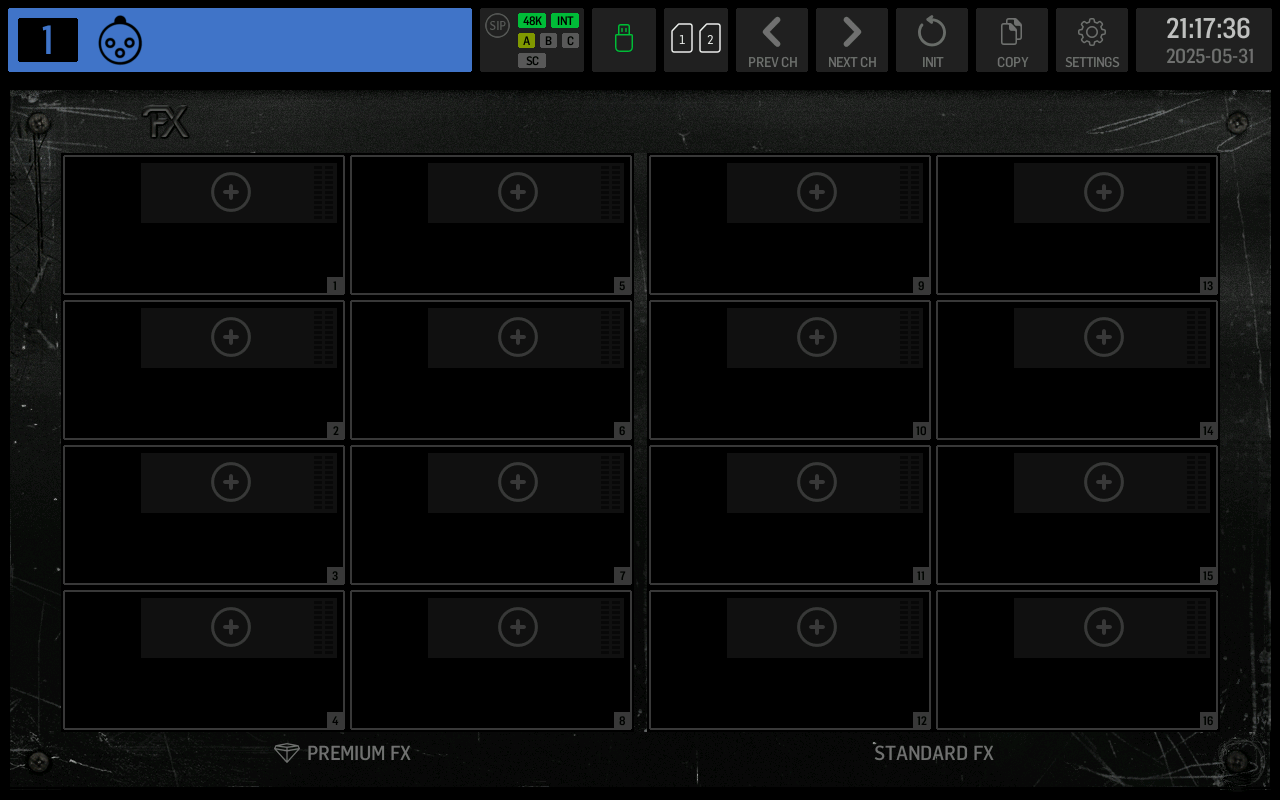Go to next channel with NEXT CH
1280x800 pixels.
[x=852, y=40]
